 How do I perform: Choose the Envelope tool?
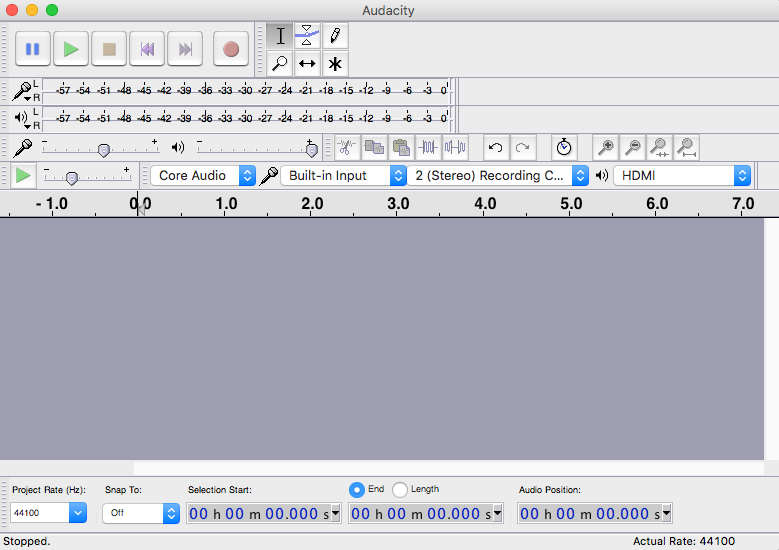(x=307, y=36)
